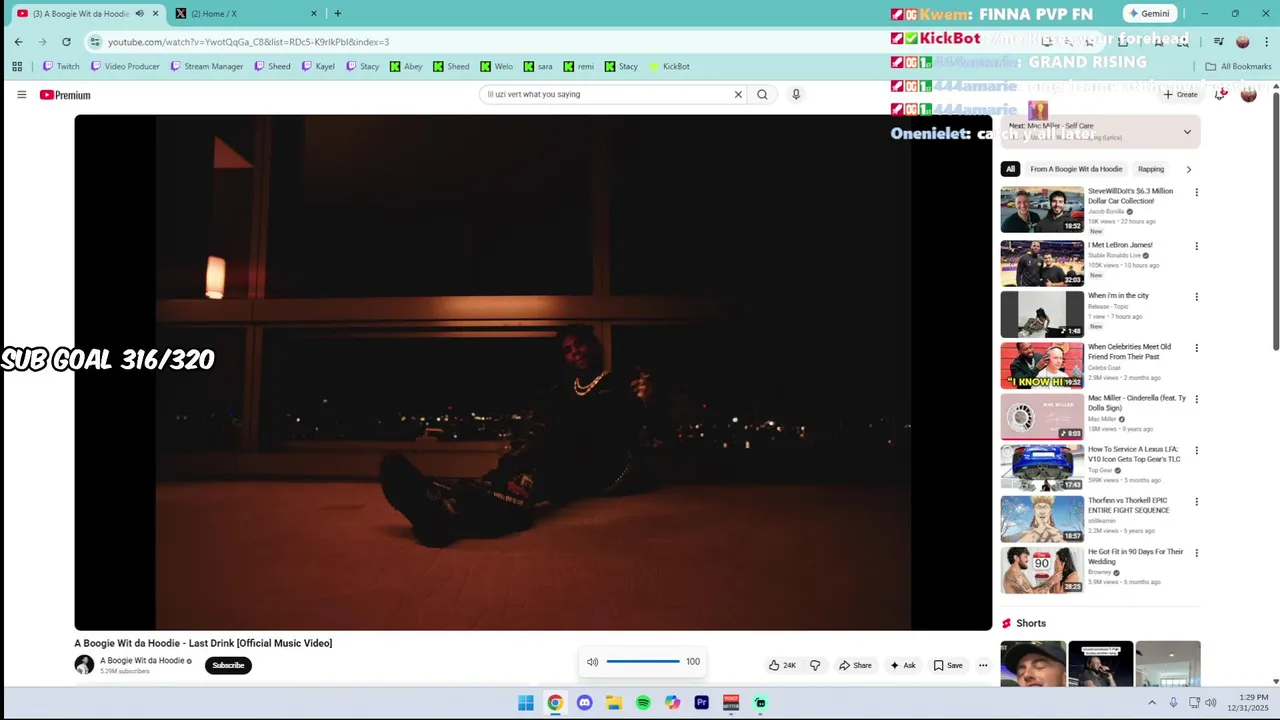
Task: Show more filter chips with right arrow
Action: (1188, 169)
